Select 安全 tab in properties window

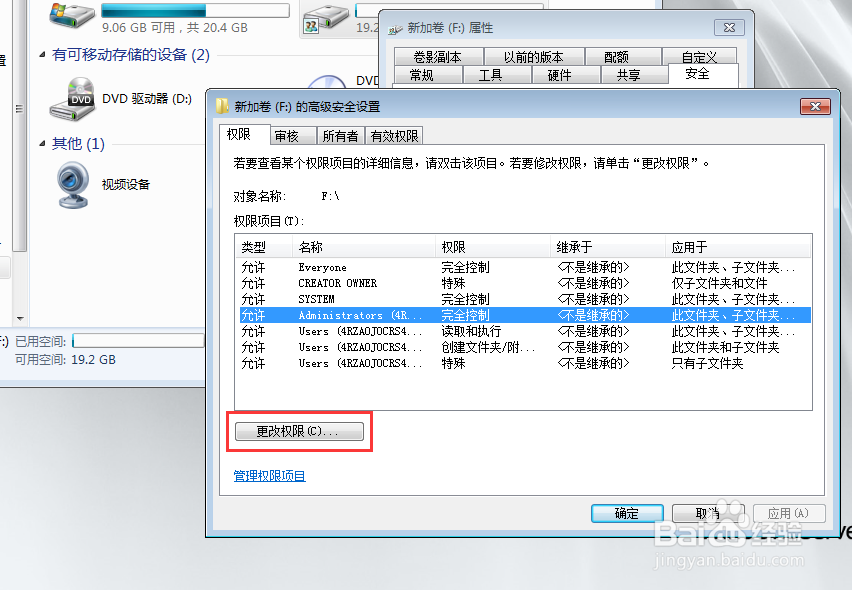click(x=703, y=74)
